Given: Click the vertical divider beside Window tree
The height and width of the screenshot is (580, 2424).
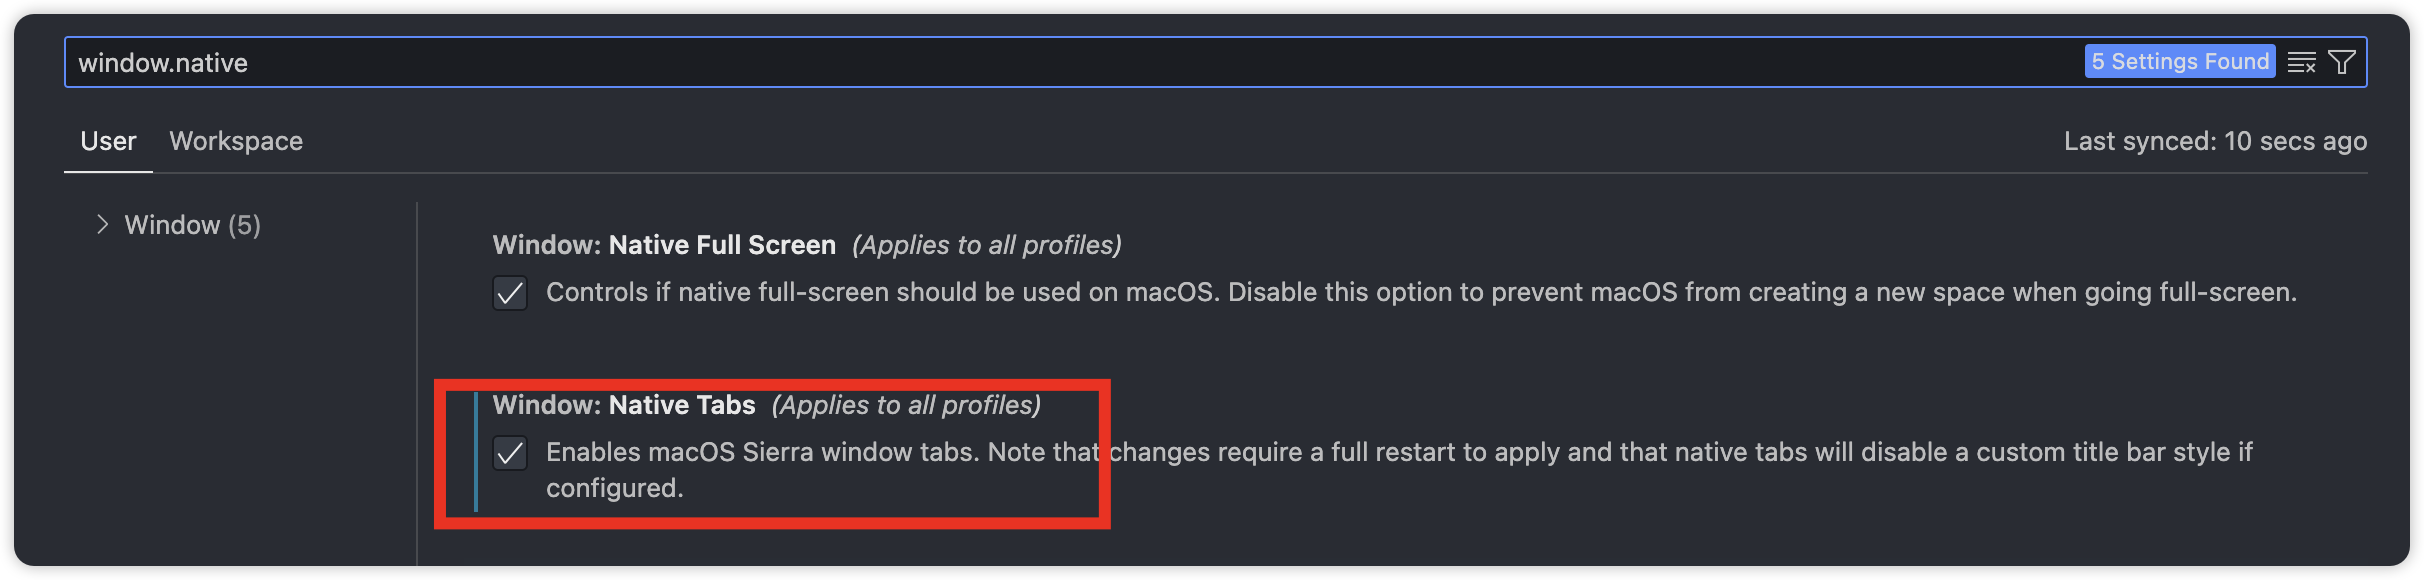Looking at the screenshot, I should tap(417, 384).
